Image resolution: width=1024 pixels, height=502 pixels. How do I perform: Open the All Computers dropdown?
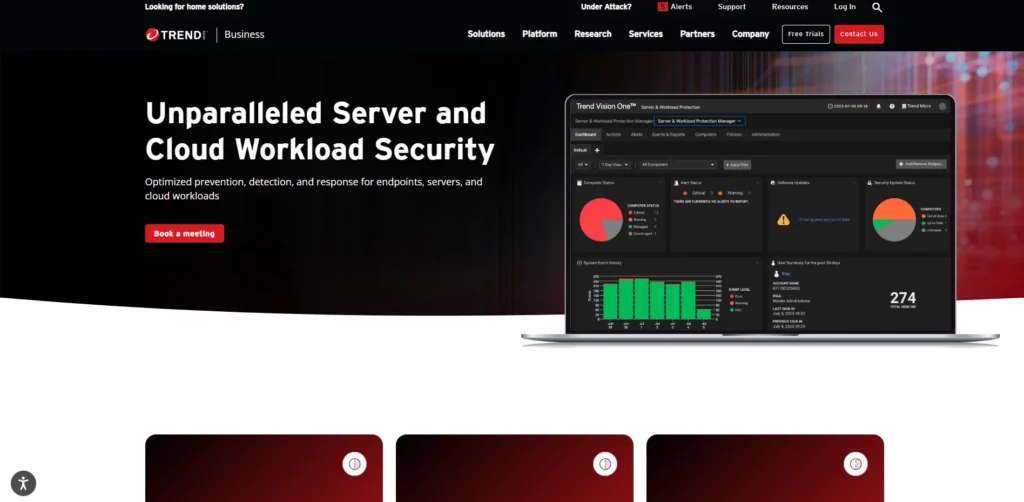[678, 165]
